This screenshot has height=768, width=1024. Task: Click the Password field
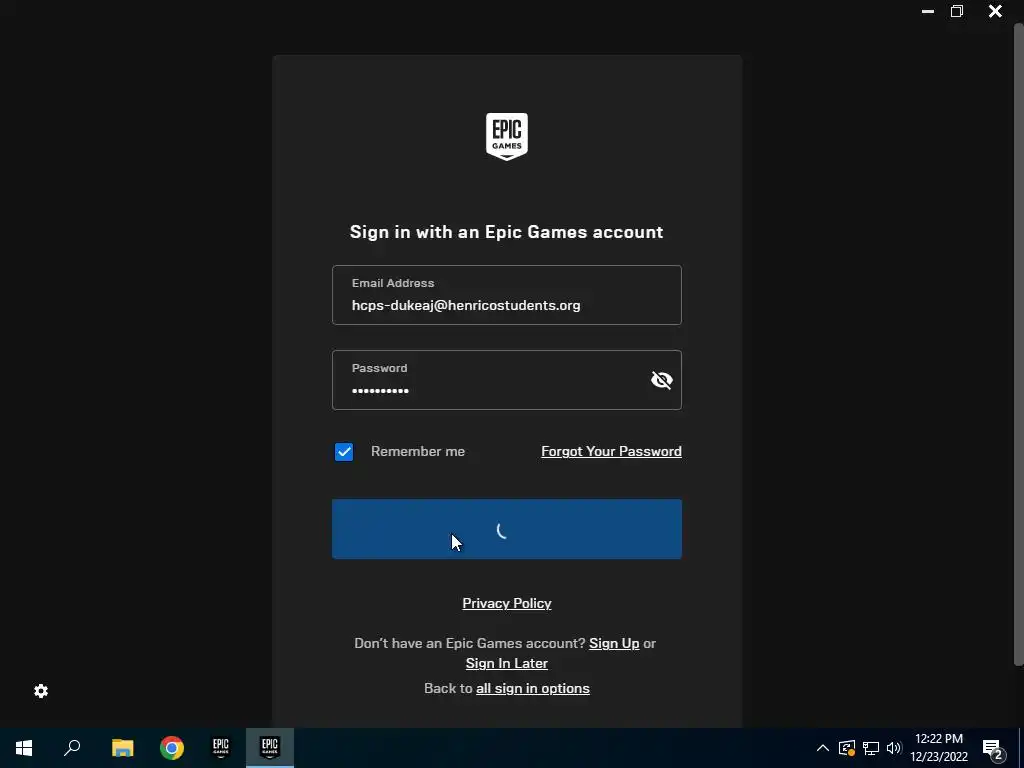pyautogui.click(x=507, y=380)
